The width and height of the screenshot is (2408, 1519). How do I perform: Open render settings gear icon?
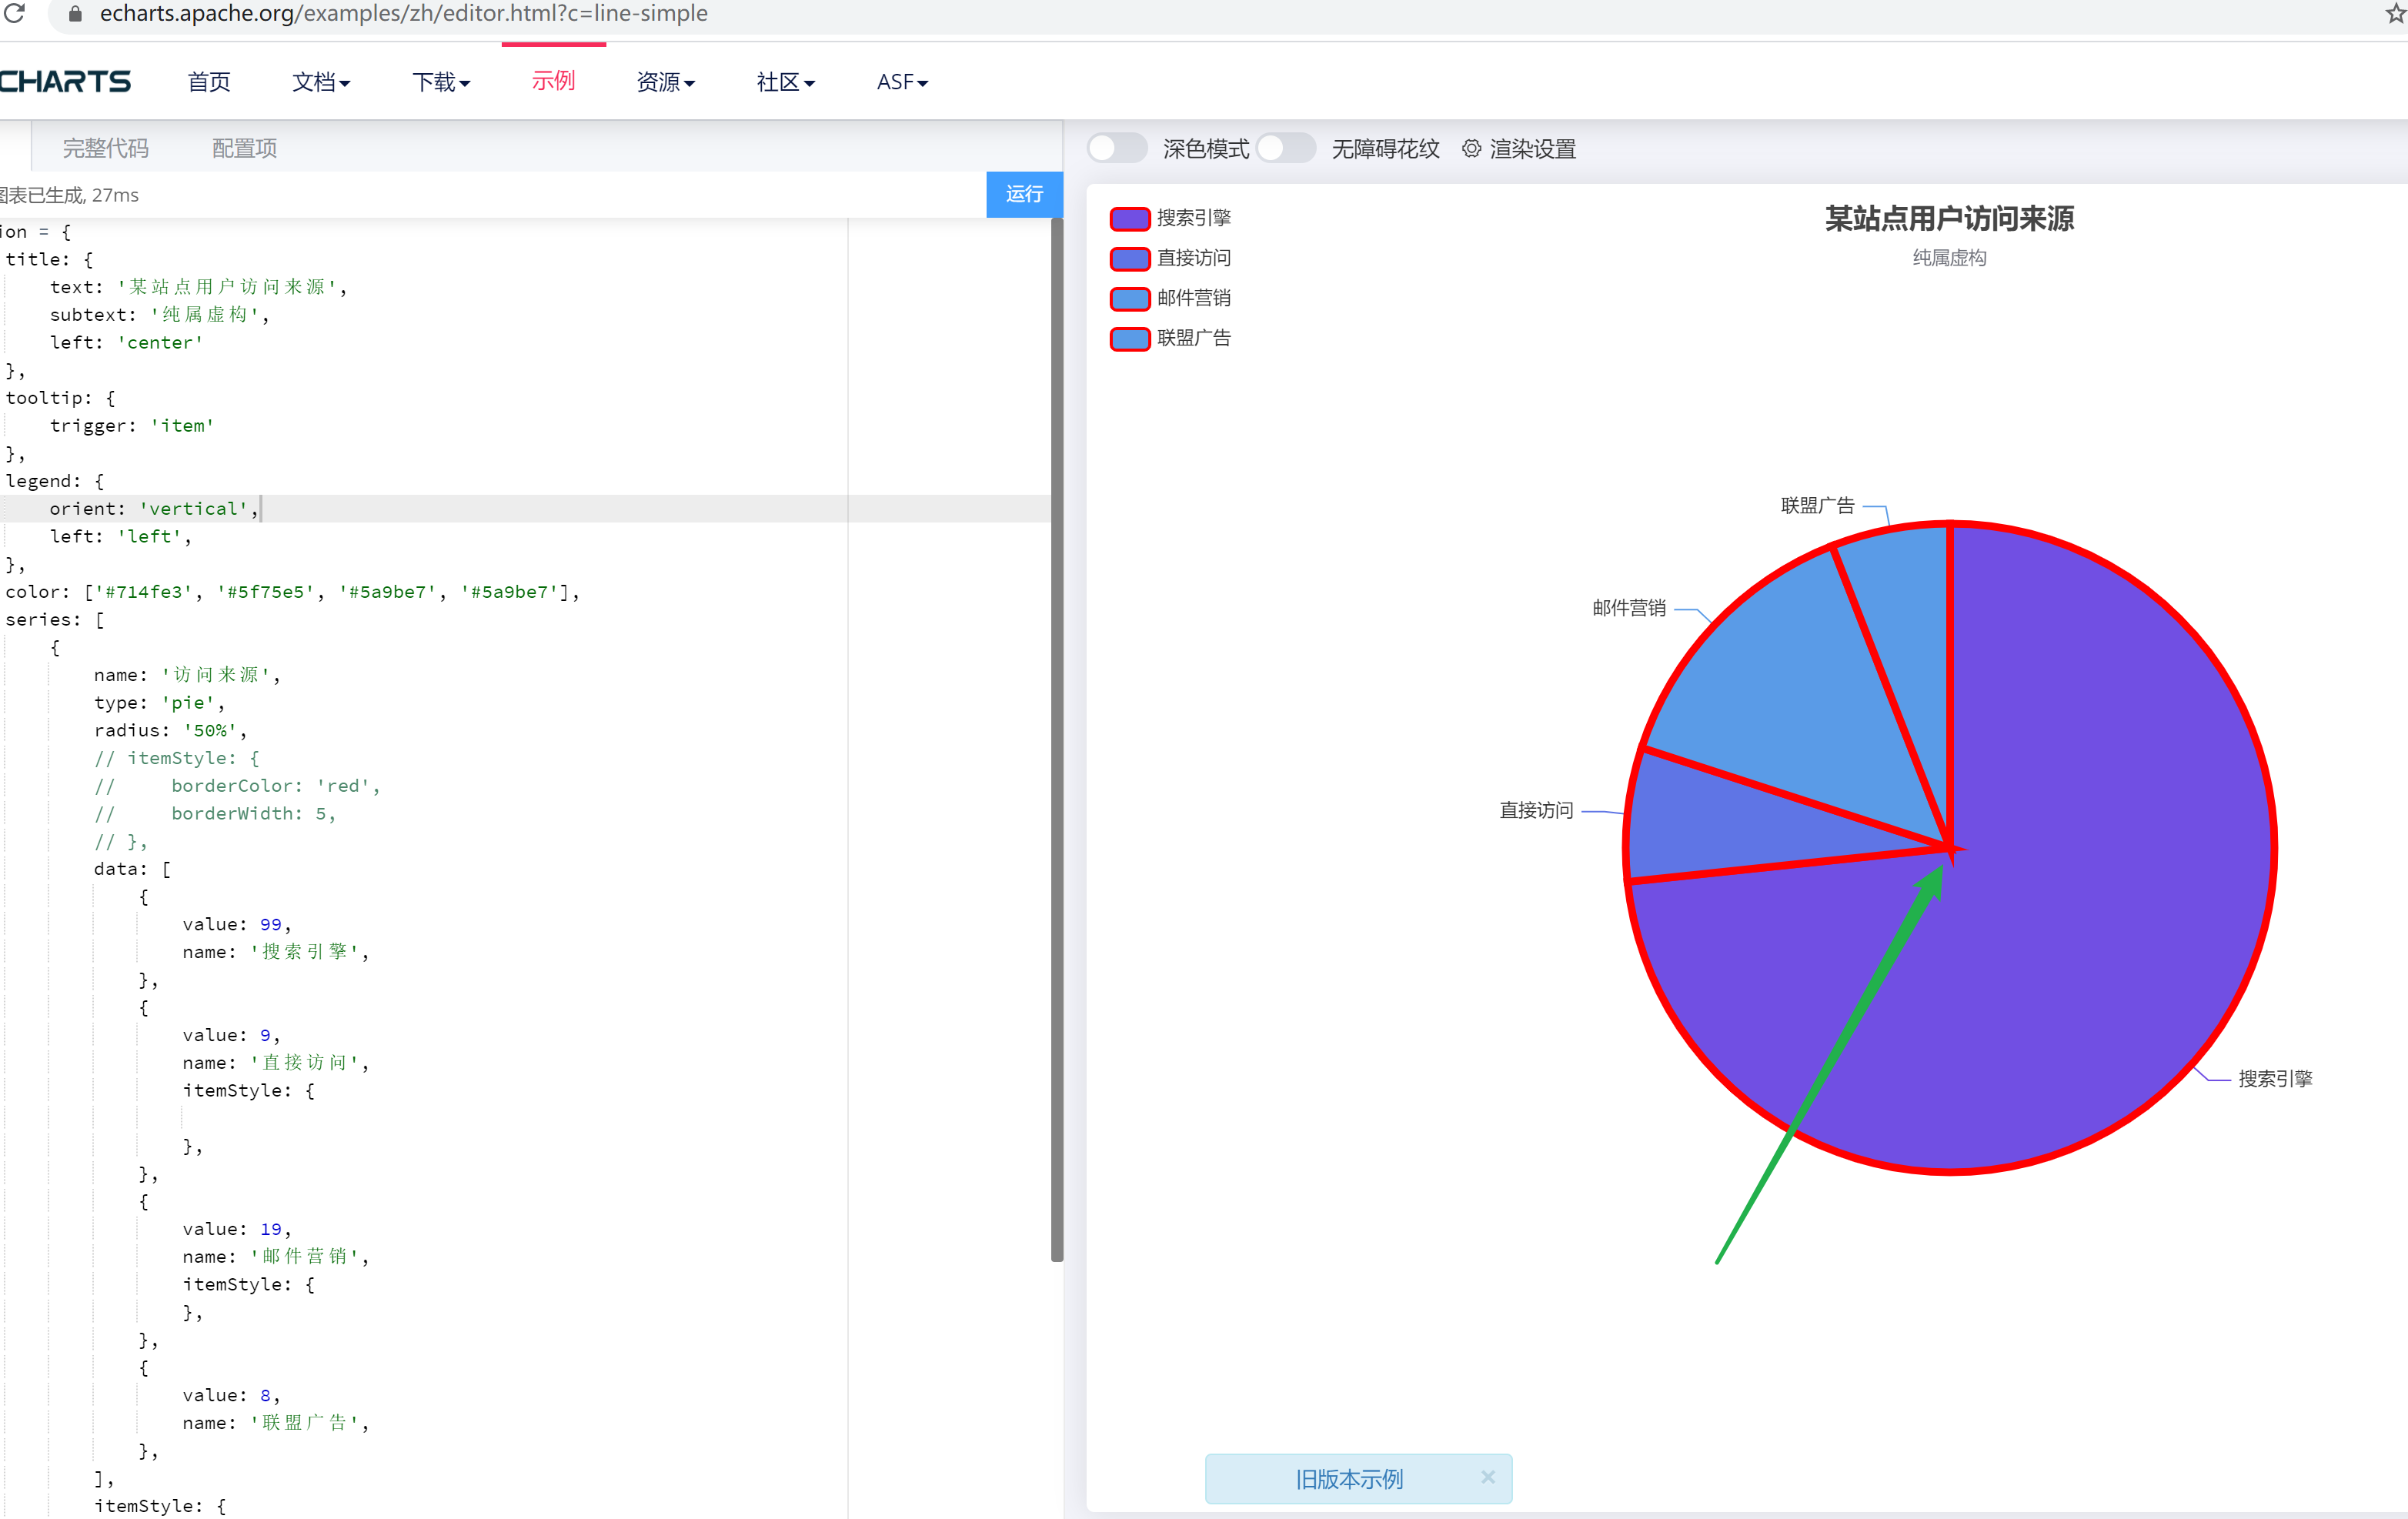(x=1471, y=149)
